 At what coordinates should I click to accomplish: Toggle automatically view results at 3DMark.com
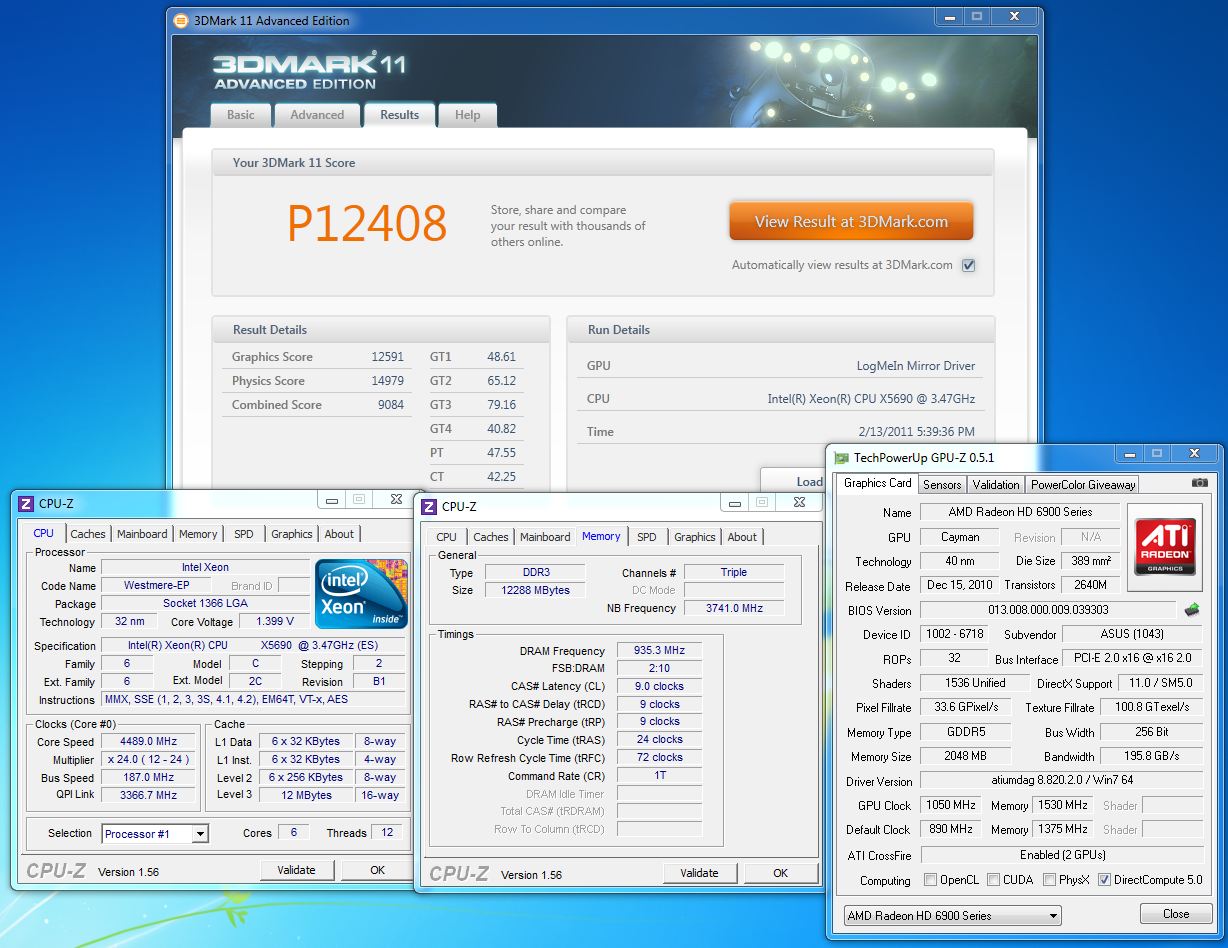tap(968, 265)
